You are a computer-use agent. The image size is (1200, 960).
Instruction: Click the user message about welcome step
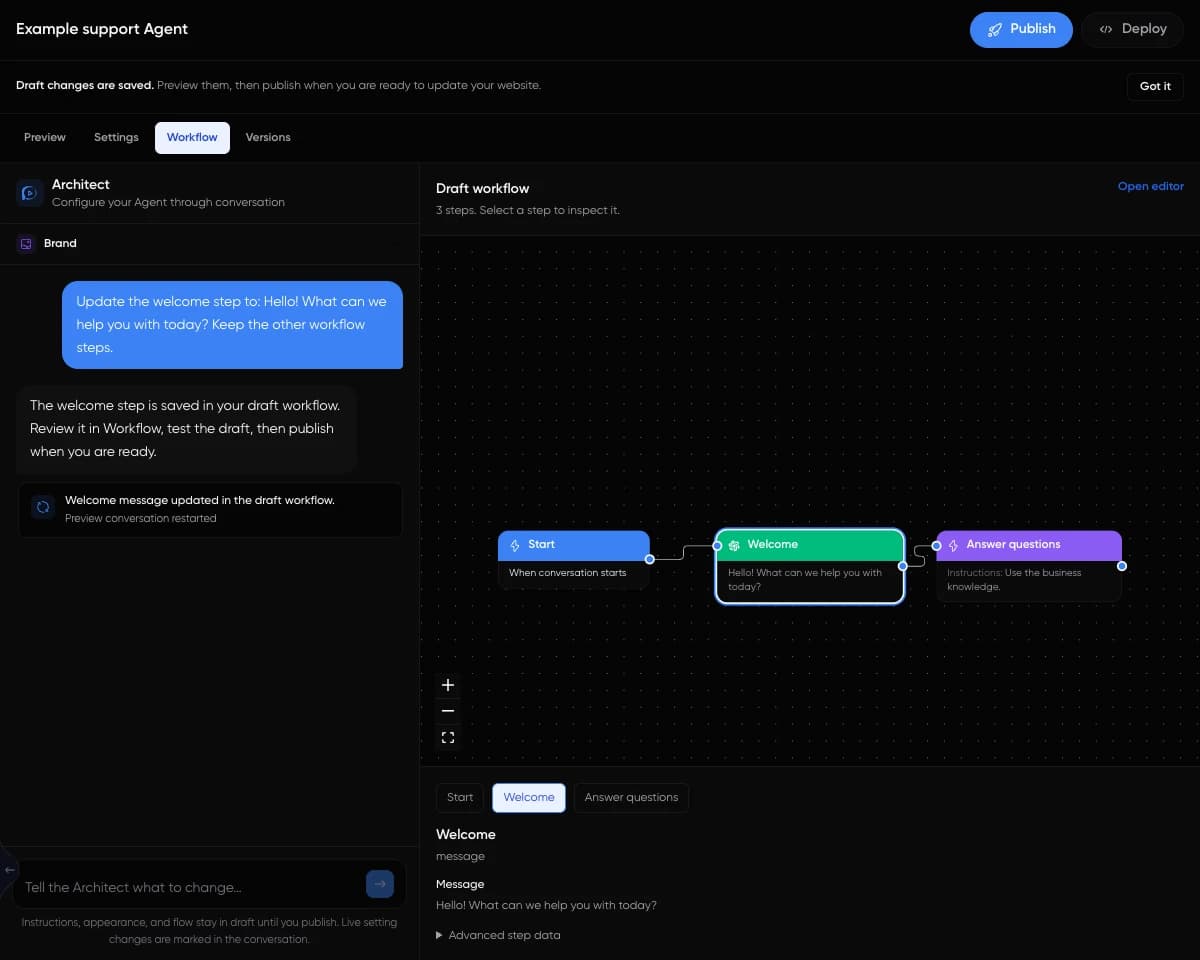233,325
